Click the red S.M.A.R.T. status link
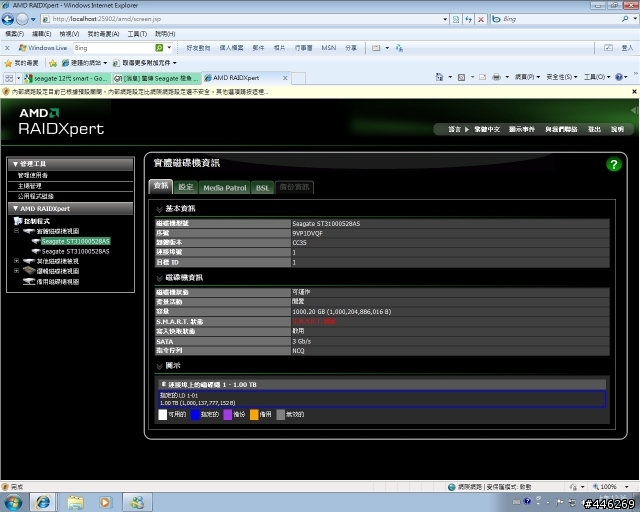The image size is (640, 512). tap(314, 321)
